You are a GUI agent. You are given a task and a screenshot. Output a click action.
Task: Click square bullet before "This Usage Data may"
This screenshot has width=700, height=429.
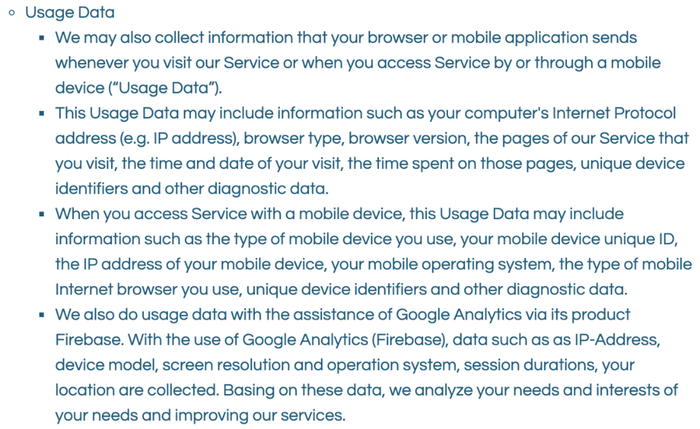pyautogui.click(x=42, y=113)
